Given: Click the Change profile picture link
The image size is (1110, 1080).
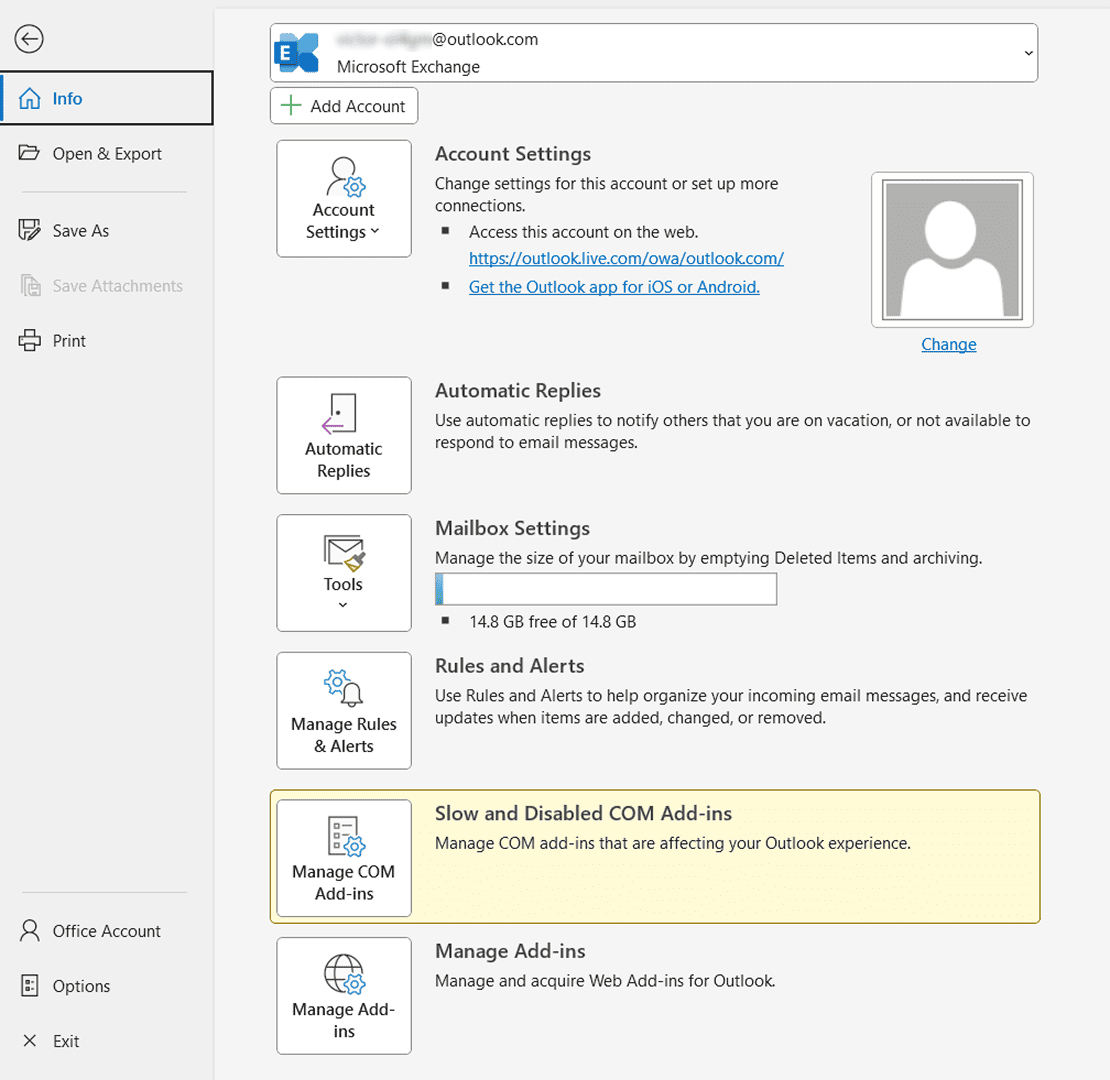Looking at the screenshot, I should pyautogui.click(x=948, y=344).
